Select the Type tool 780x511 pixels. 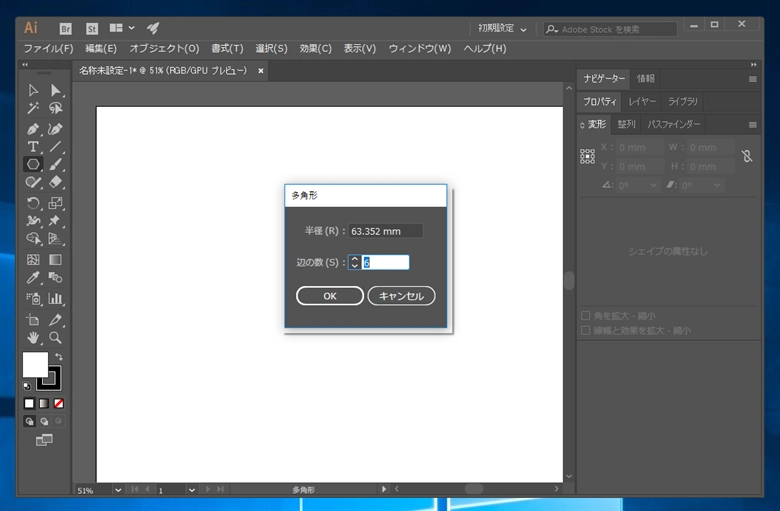point(33,146)
